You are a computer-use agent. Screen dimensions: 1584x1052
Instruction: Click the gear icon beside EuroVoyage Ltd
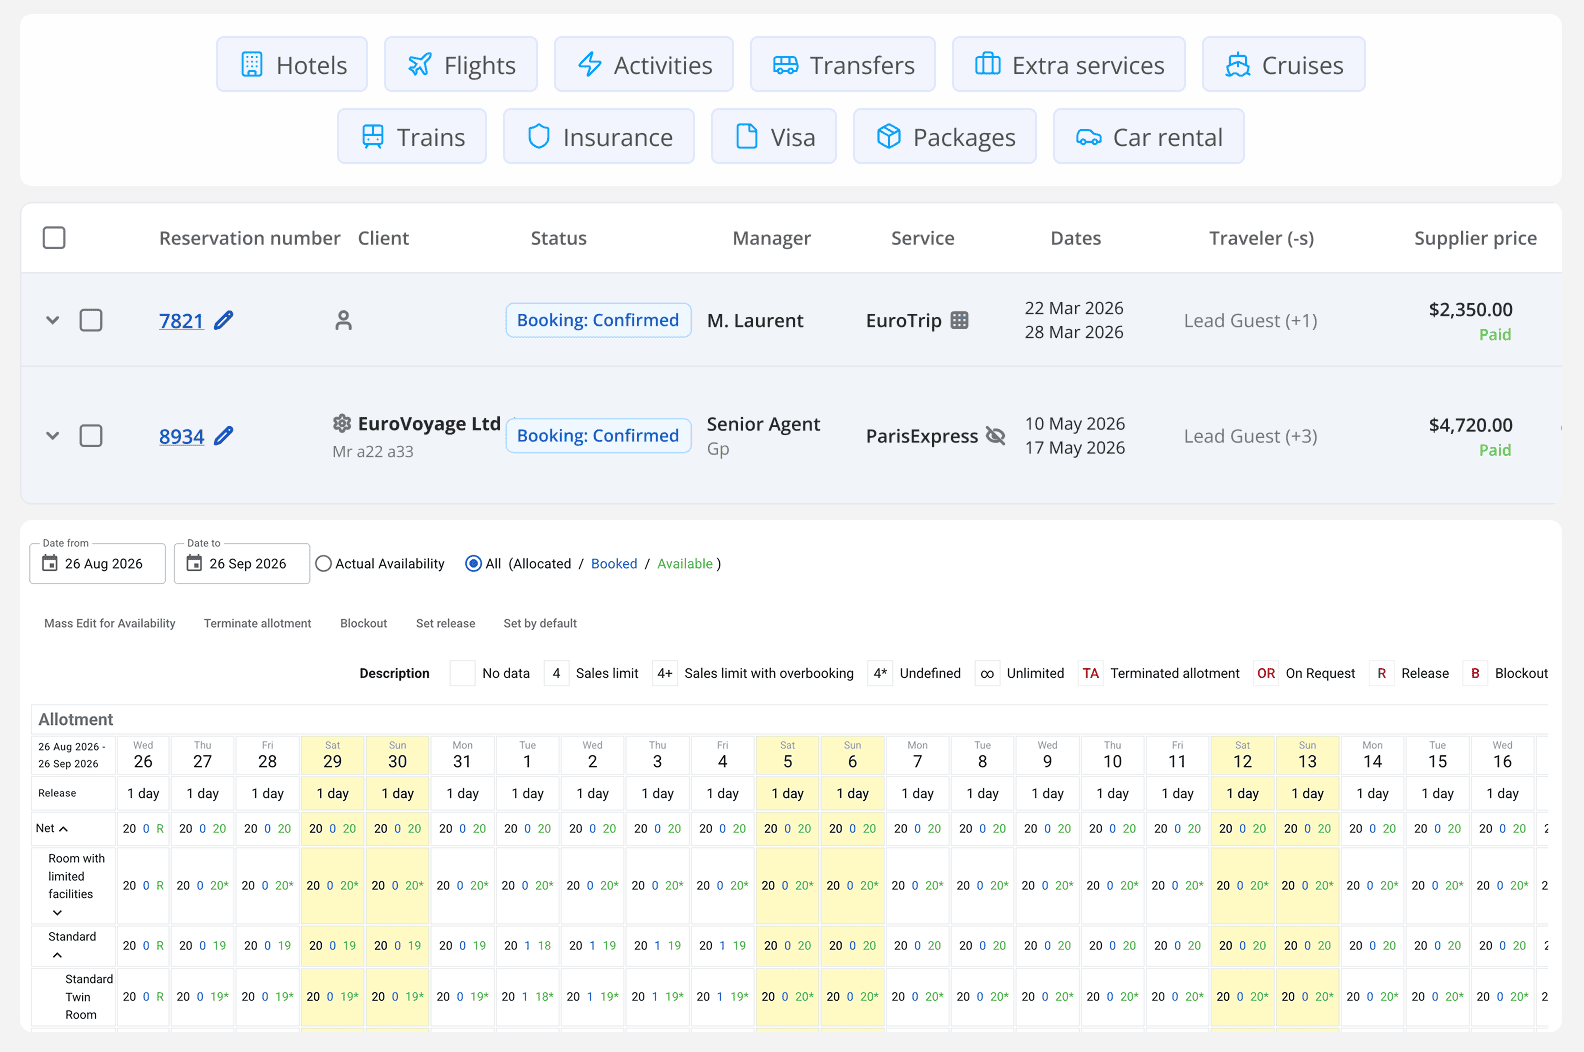click(x=342, y=423)
